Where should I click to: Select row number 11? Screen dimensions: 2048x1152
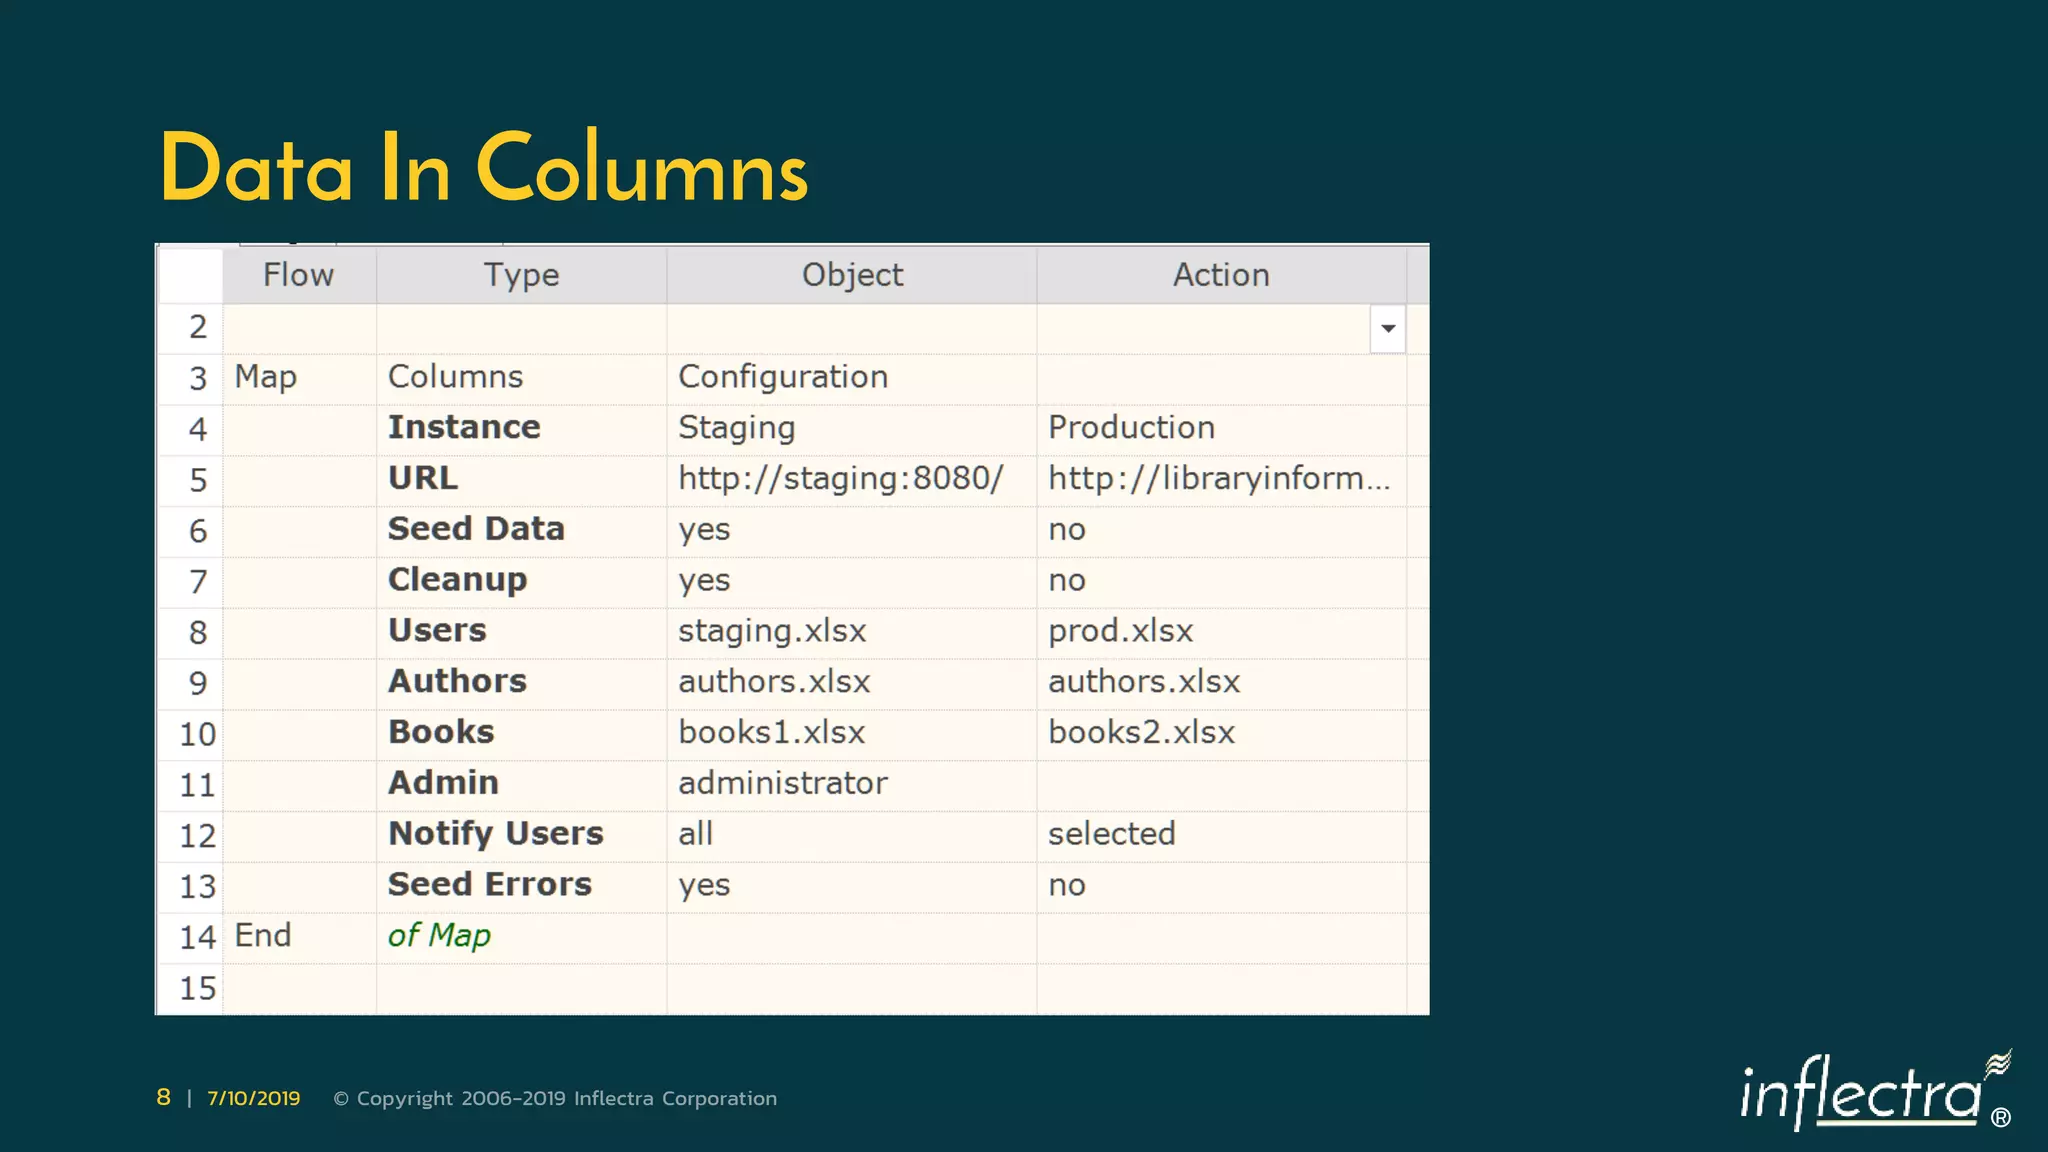coord(191,786)
